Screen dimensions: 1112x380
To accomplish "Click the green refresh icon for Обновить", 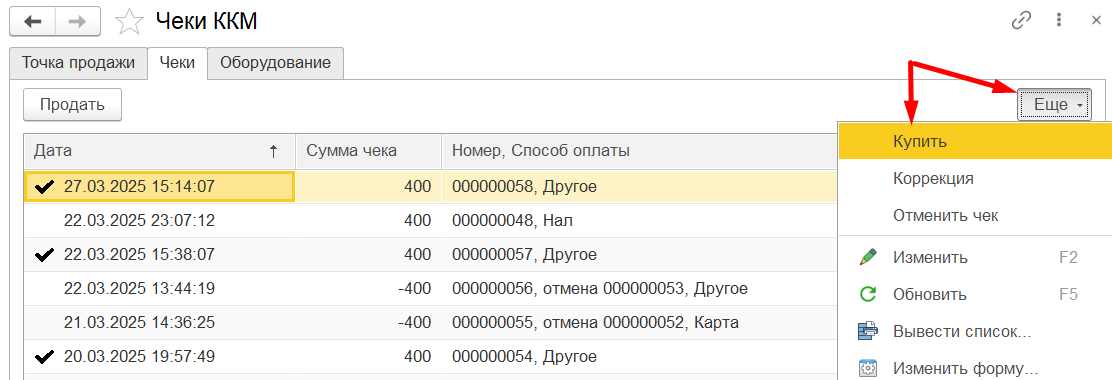I will 867,294.
